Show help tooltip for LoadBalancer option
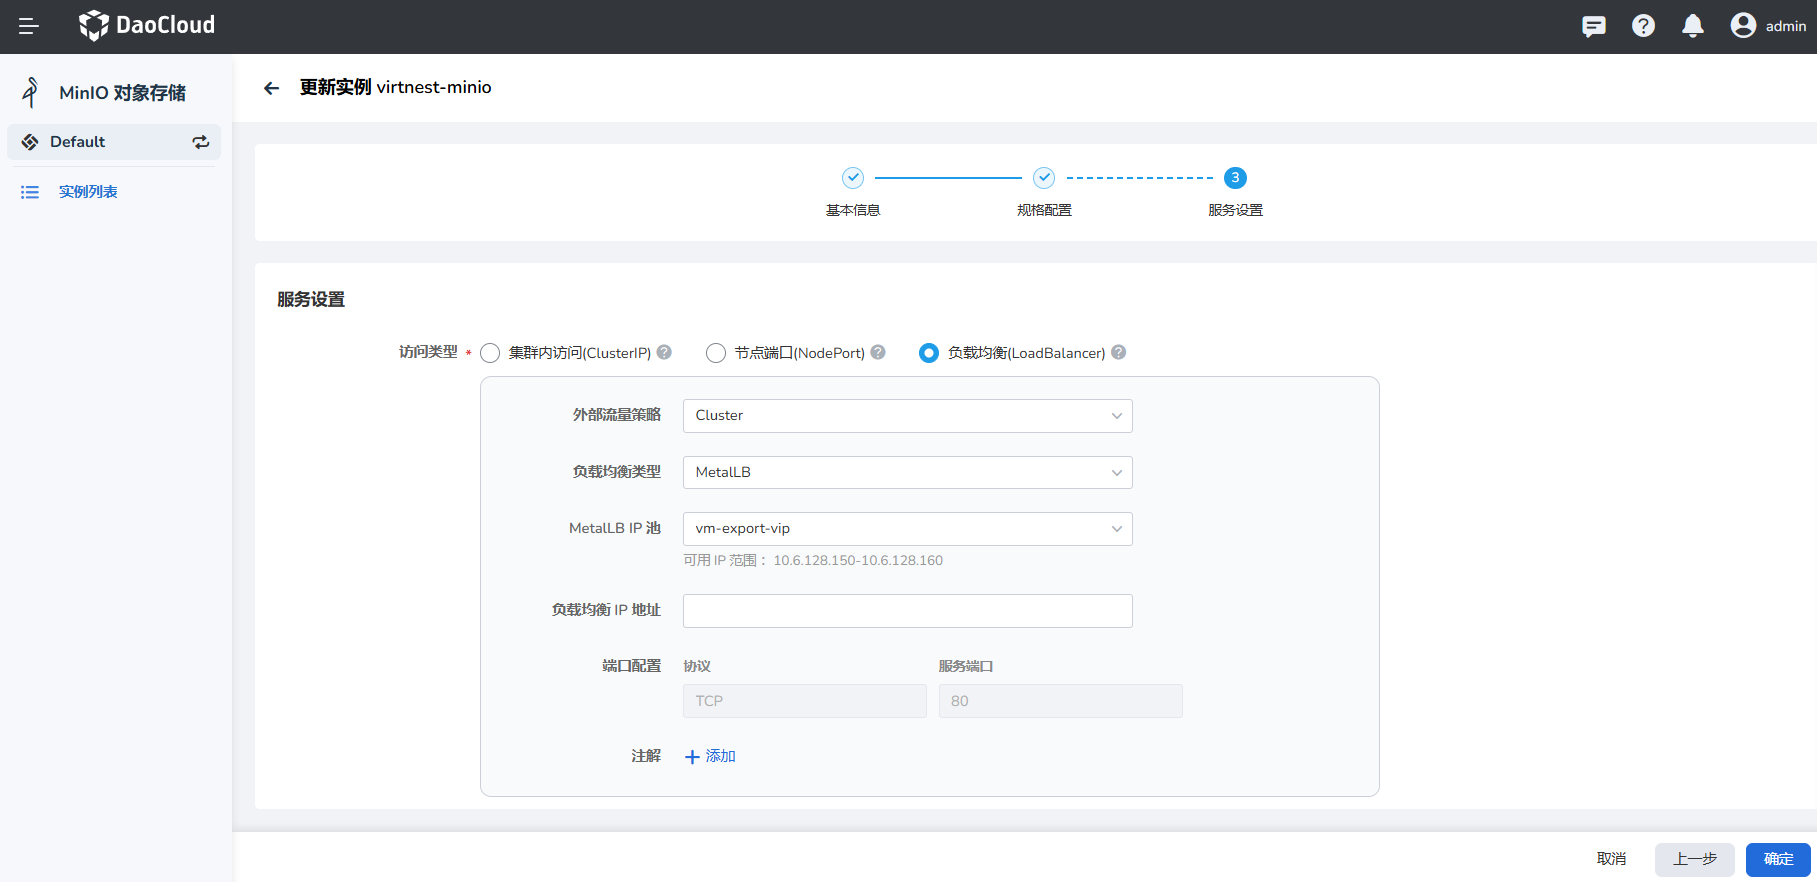Image resolution: width=1817 pixels, height=882 pixels. pyautogui.click(x=1119, y=352)
